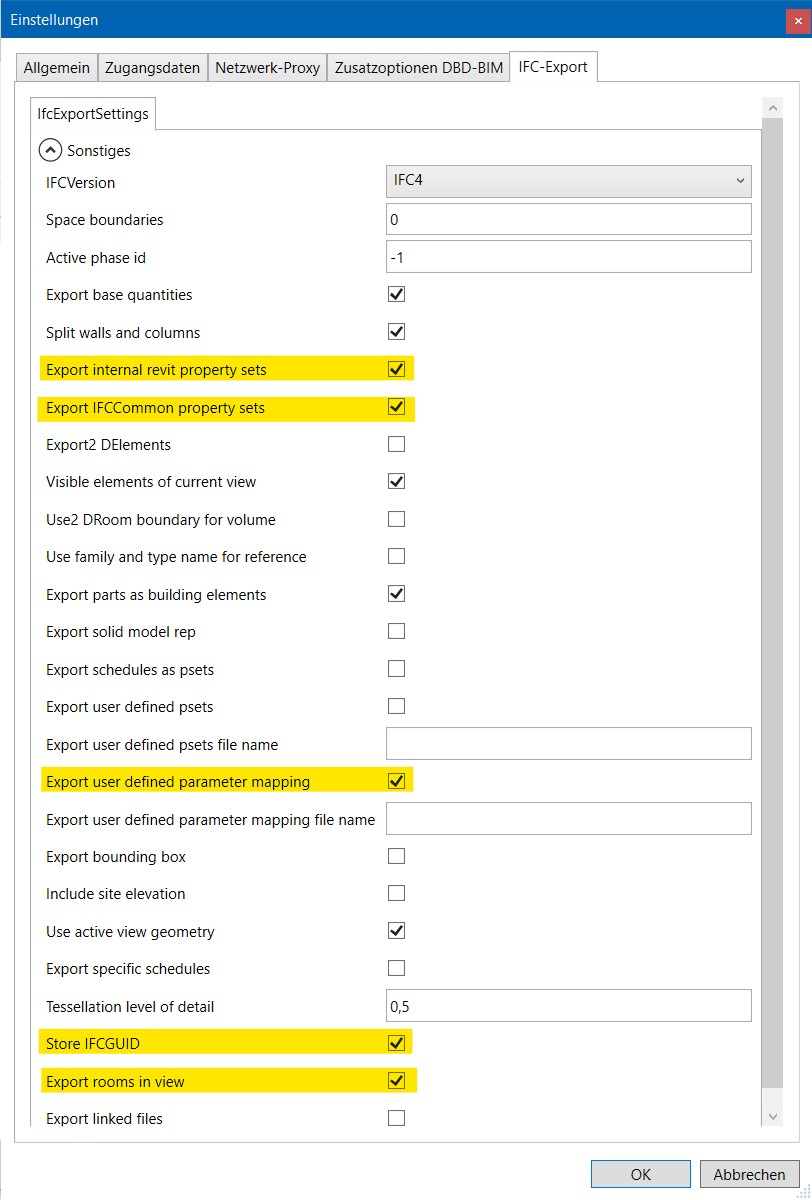The image size is (812, 1200).
Task: Disable Export internal revit property sets
Action: click(396, 369)
